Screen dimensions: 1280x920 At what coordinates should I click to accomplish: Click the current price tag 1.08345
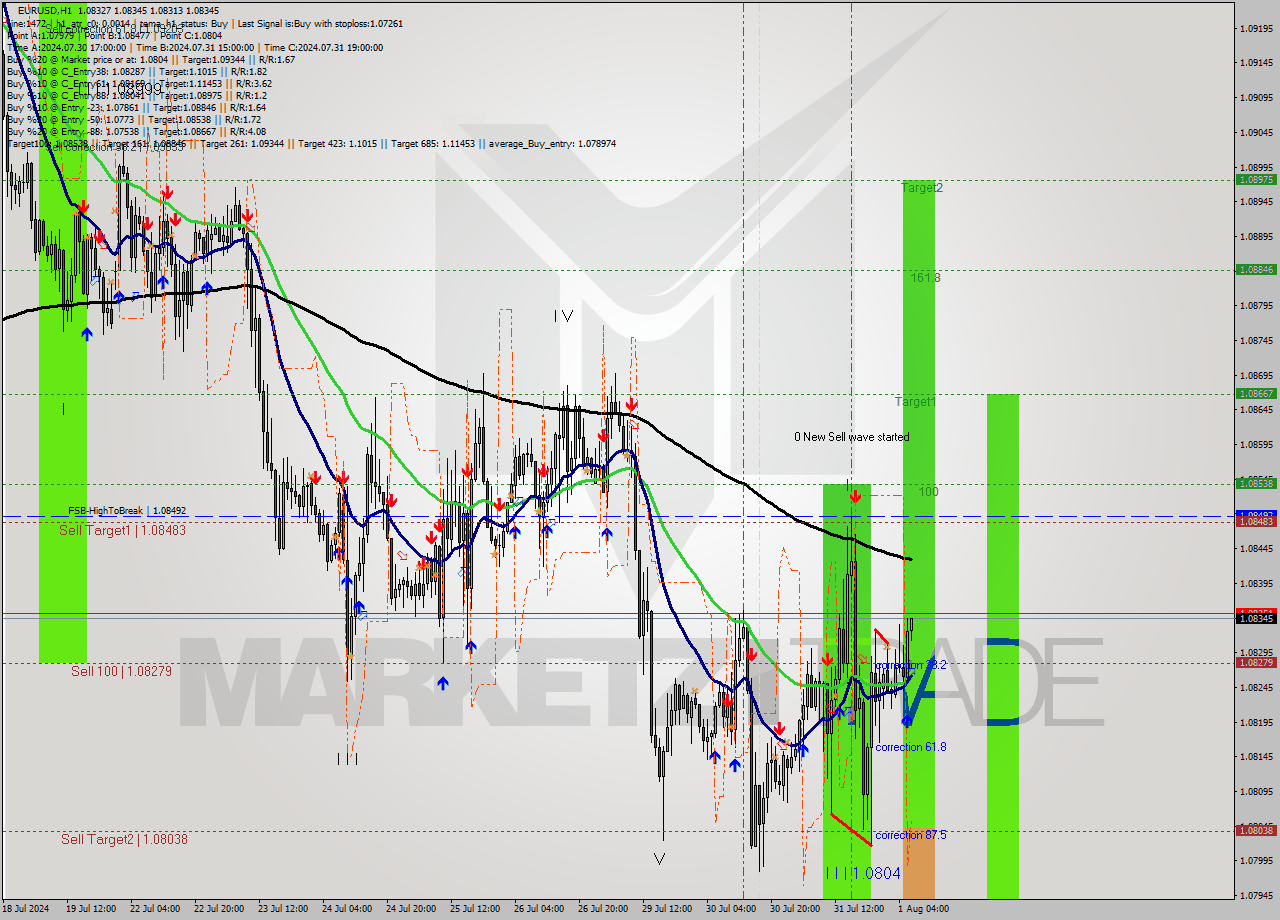click(1256, 618)
